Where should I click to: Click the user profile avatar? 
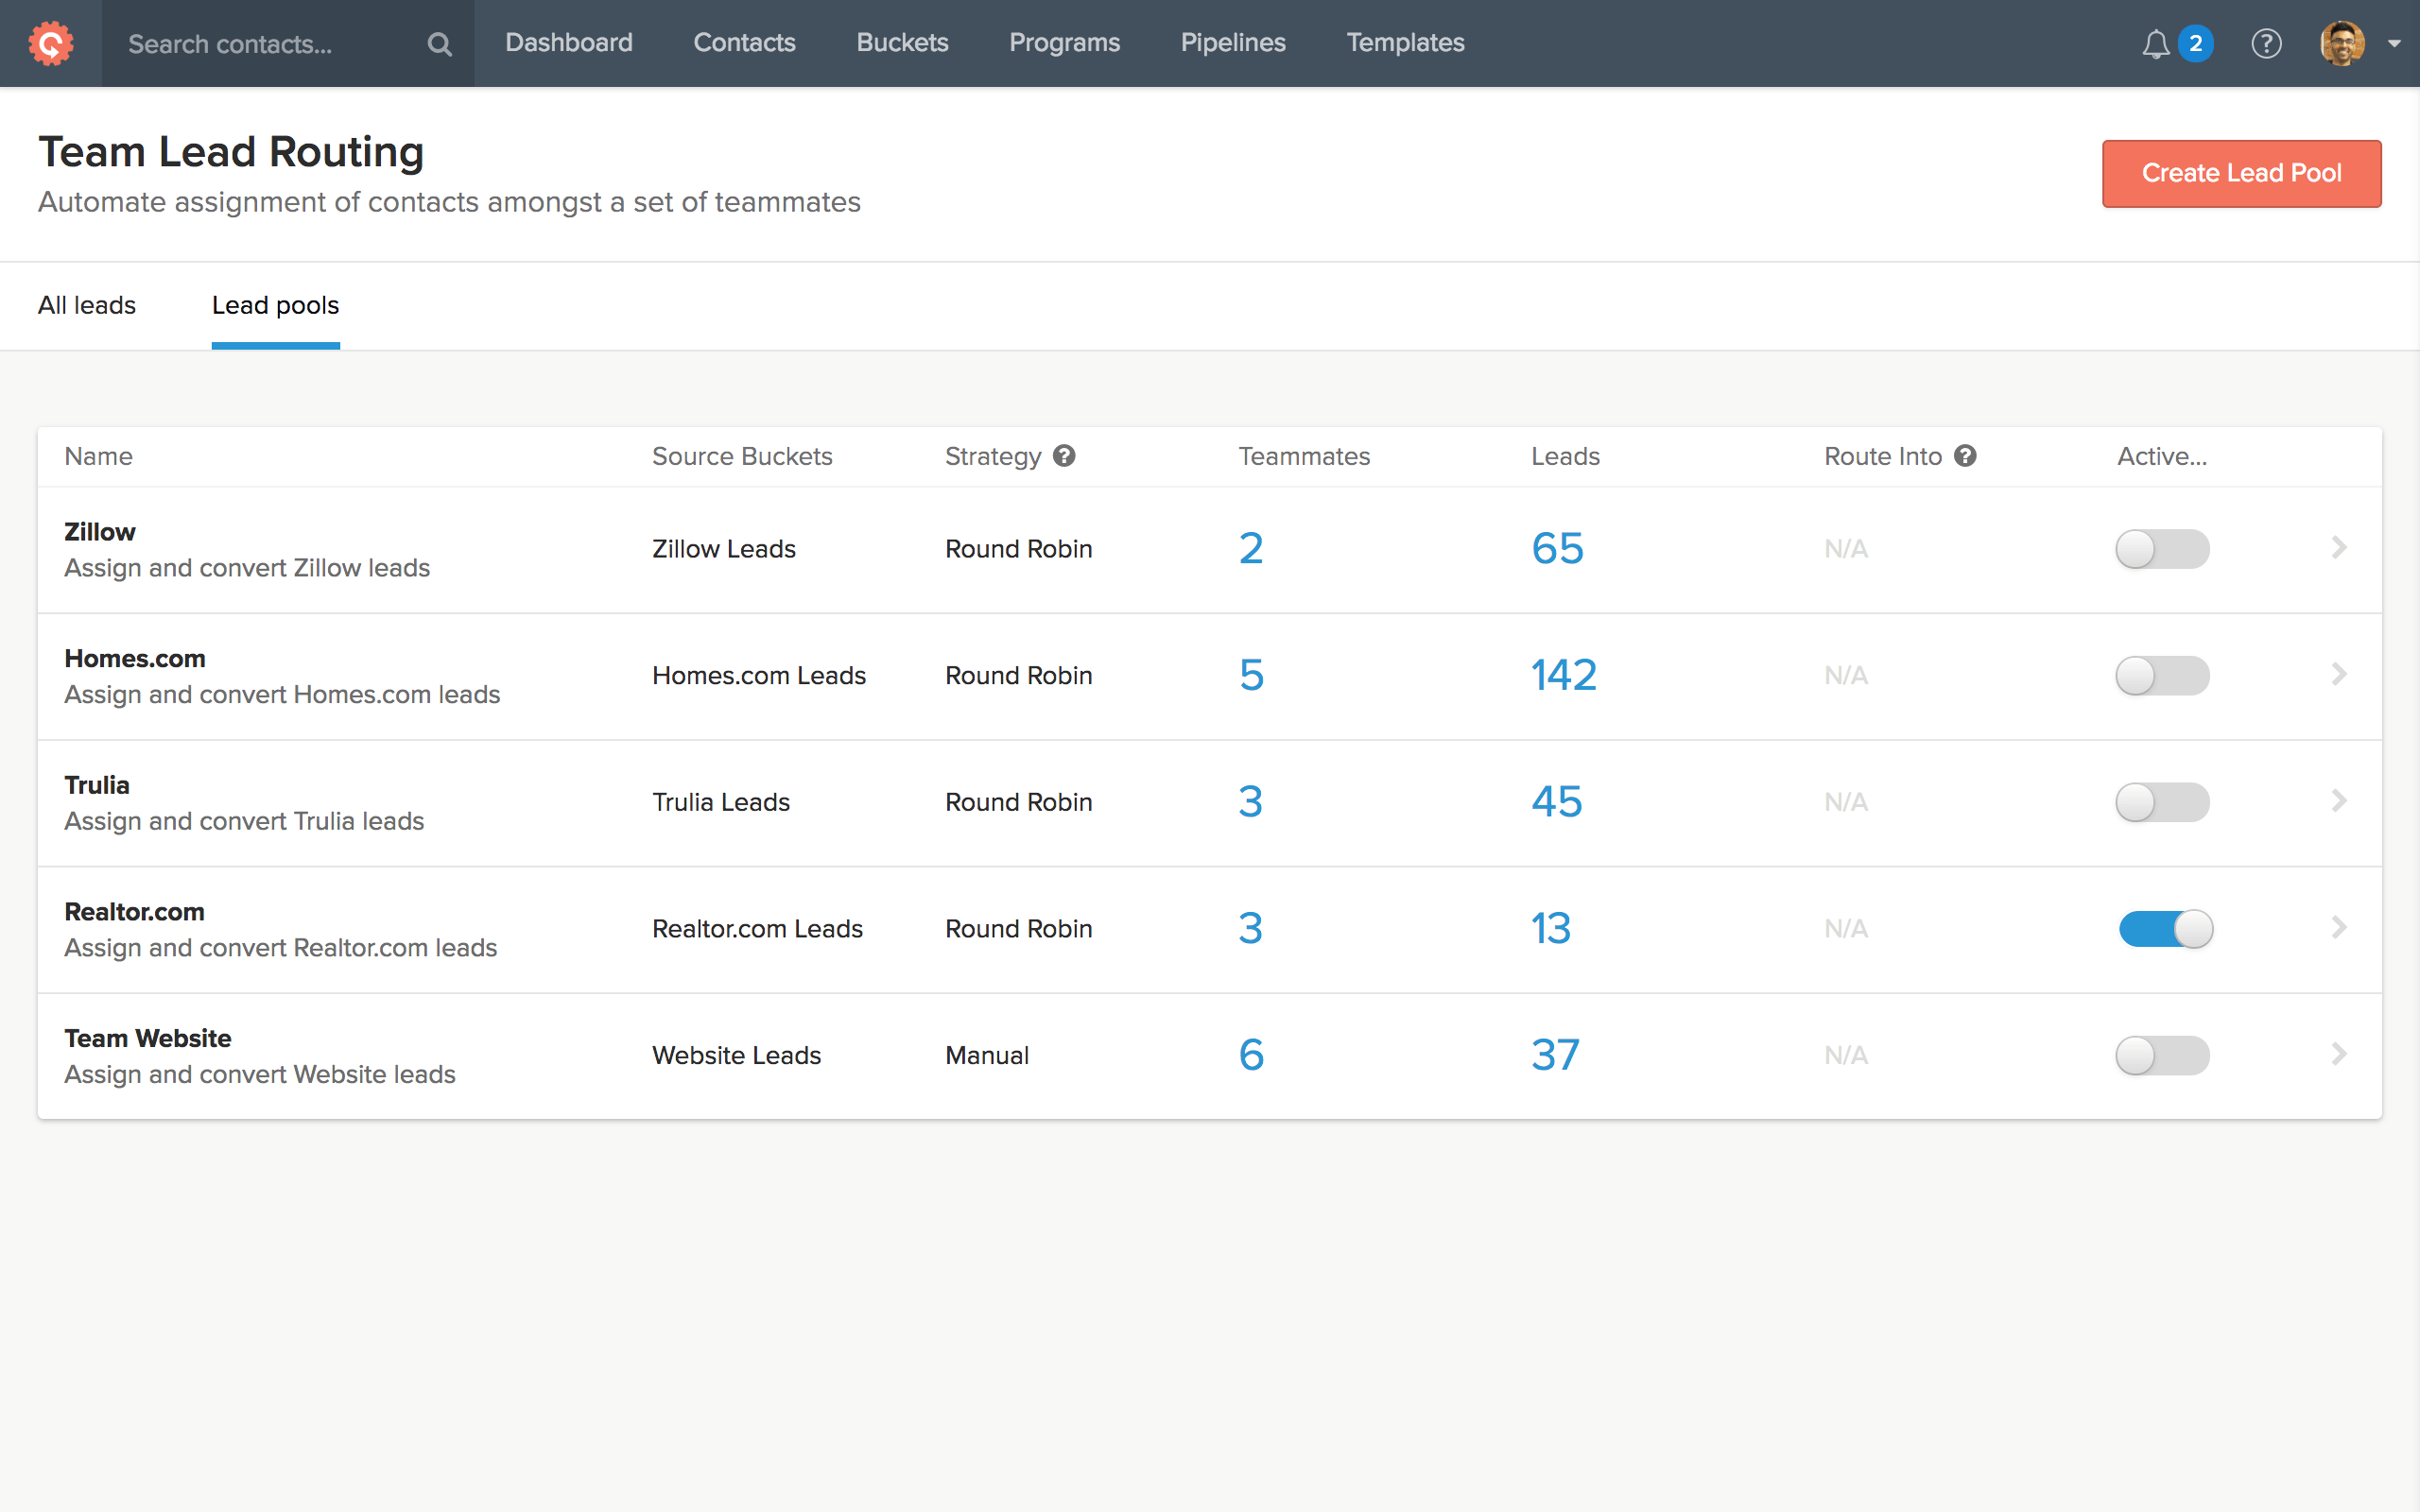2342,44
